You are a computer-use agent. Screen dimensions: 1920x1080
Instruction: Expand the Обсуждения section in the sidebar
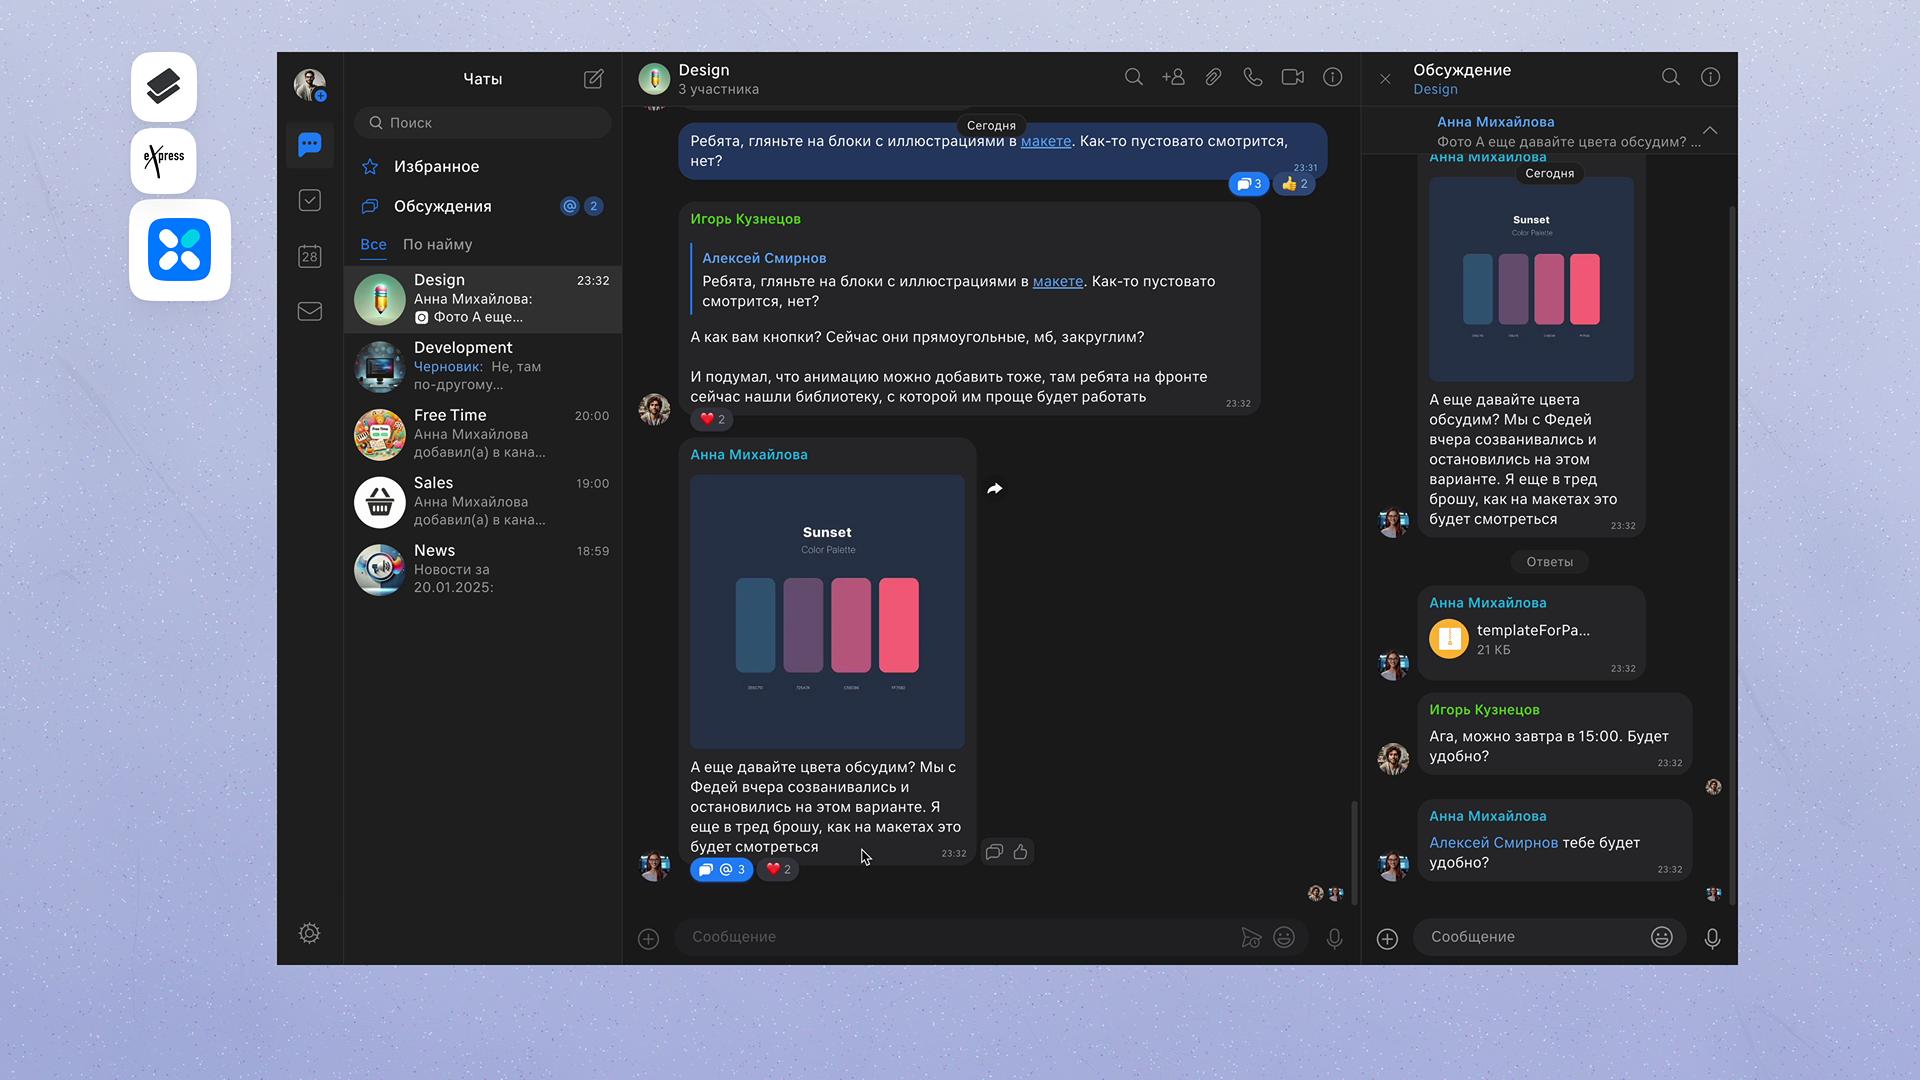coord(442,207)
